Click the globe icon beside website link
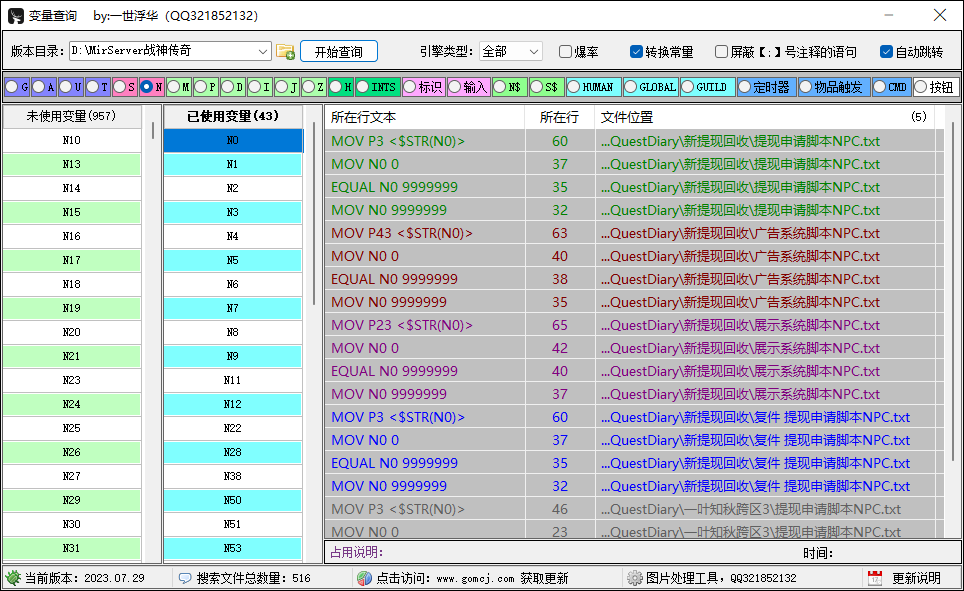The width and height of the screenshot is (964, 591). [364, 578]
